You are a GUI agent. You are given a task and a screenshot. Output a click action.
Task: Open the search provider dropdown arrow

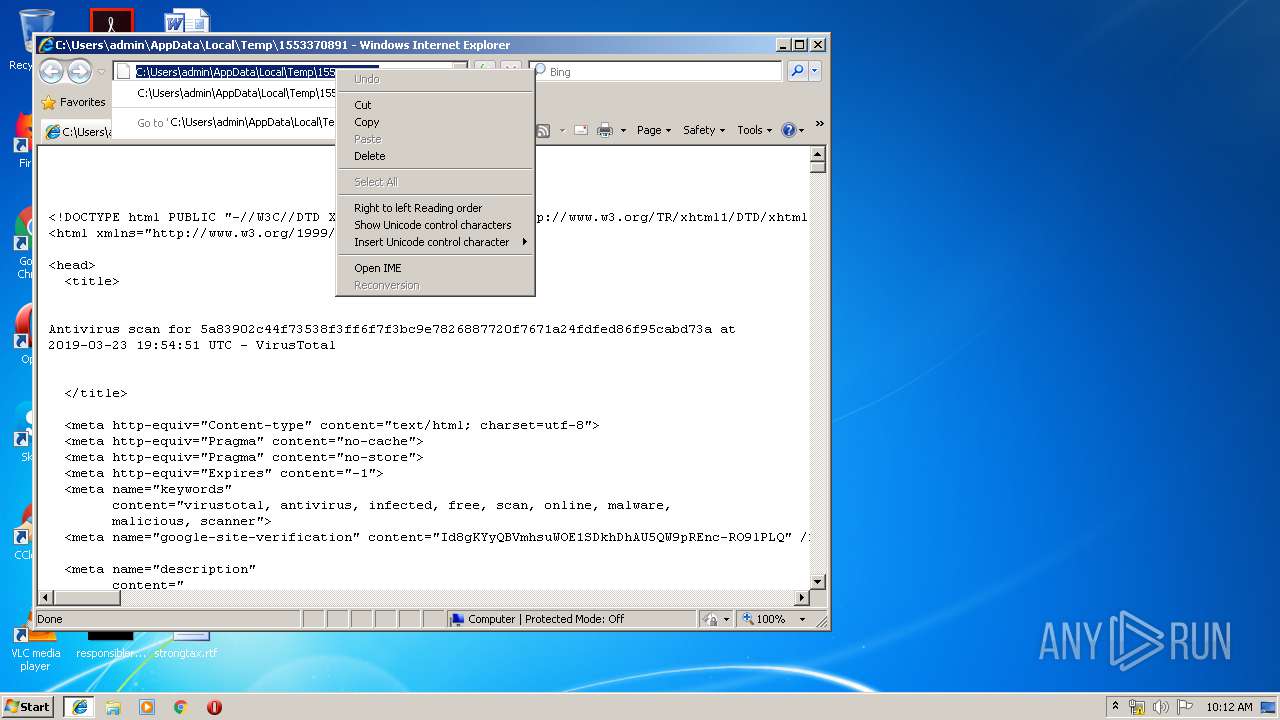(x=815, y=71)
